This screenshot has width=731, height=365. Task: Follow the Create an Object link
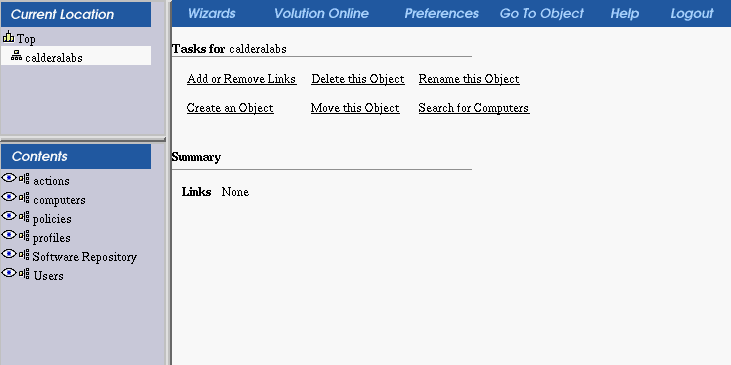pos(230,108)
